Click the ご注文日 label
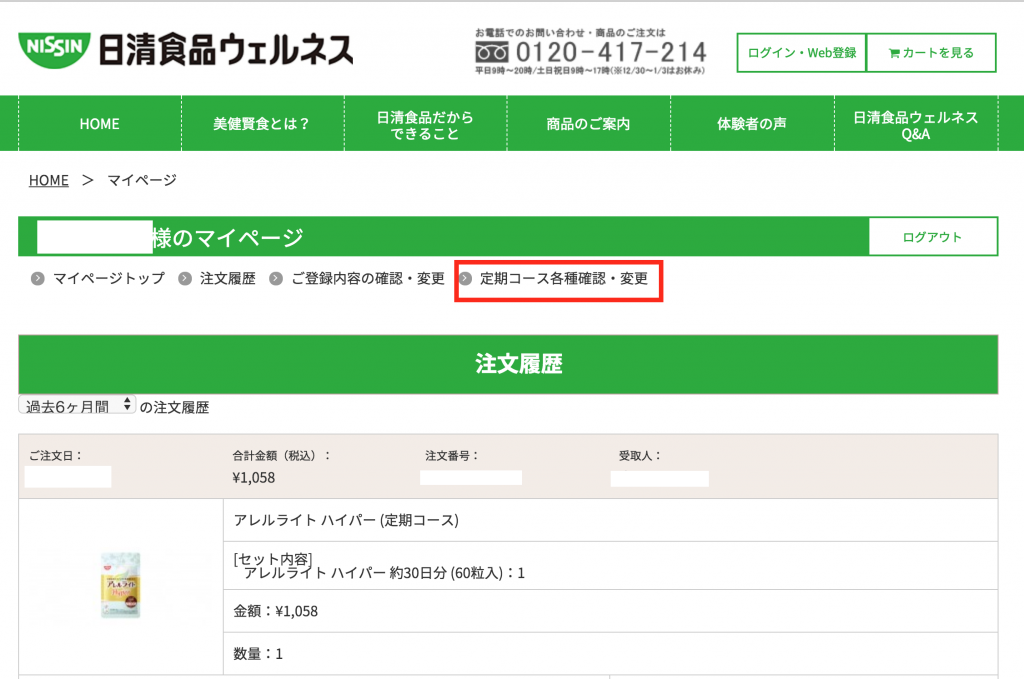This screenshot has height=679, width=1024. click(56, 456)
